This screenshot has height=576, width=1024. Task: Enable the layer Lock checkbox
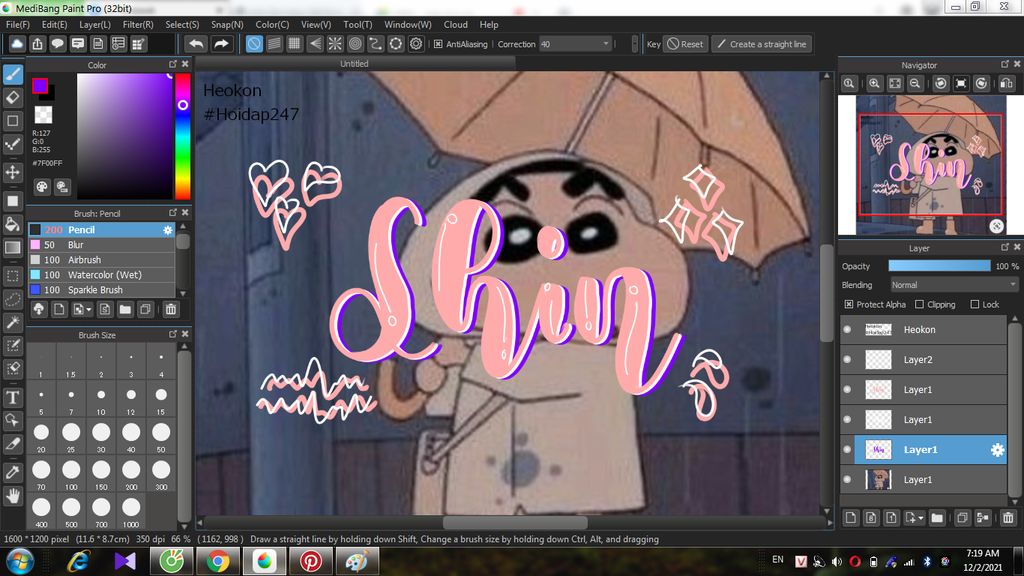pos(975,304)
